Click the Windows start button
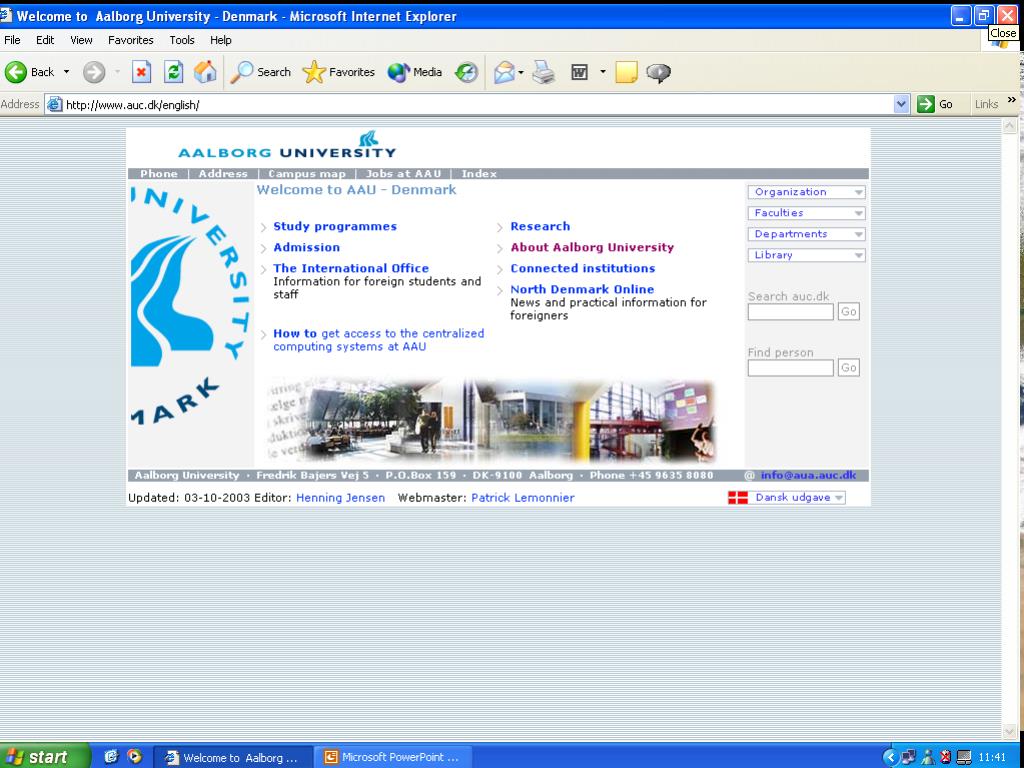The image size is (1024, 768). click(44, 756)
